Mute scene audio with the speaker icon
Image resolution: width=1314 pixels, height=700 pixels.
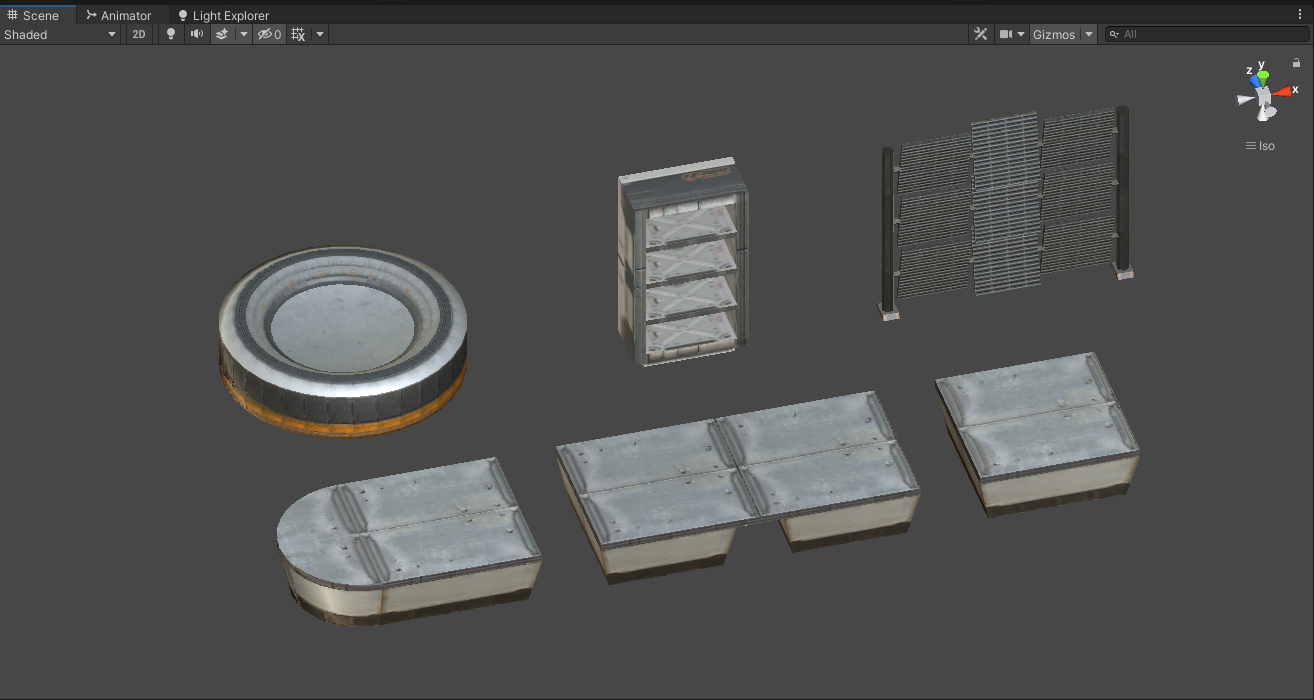pyautogui.click(x=196, y=34)
